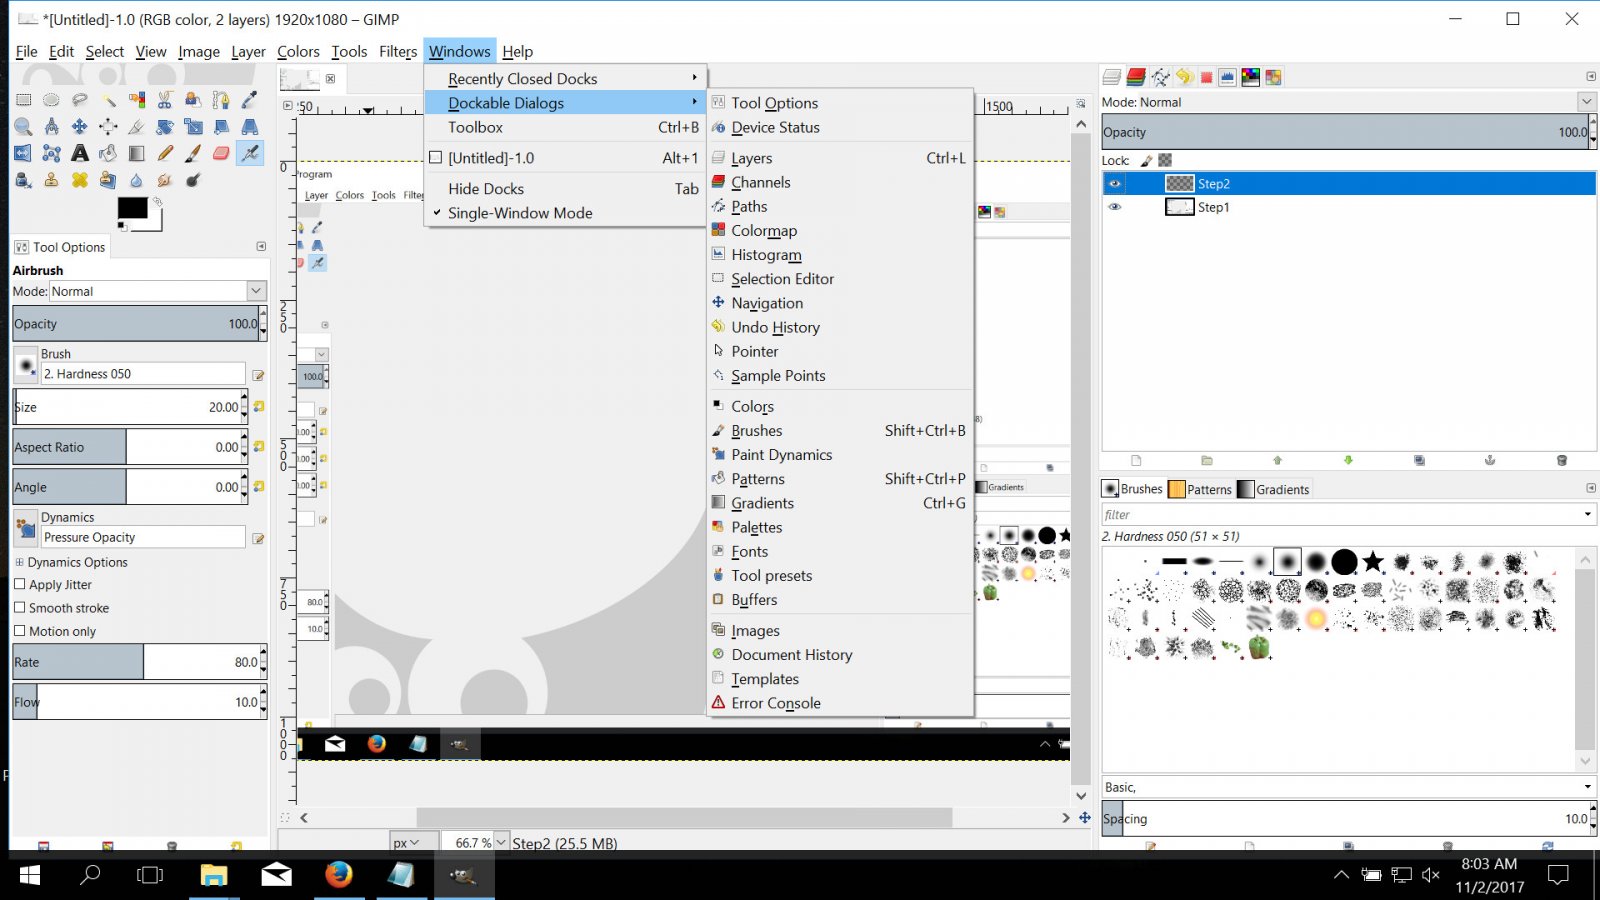The image size is (1600, 900).
Task: Select the Fuzzy Select magic wand tool
Action: click(x=109, y=99)
